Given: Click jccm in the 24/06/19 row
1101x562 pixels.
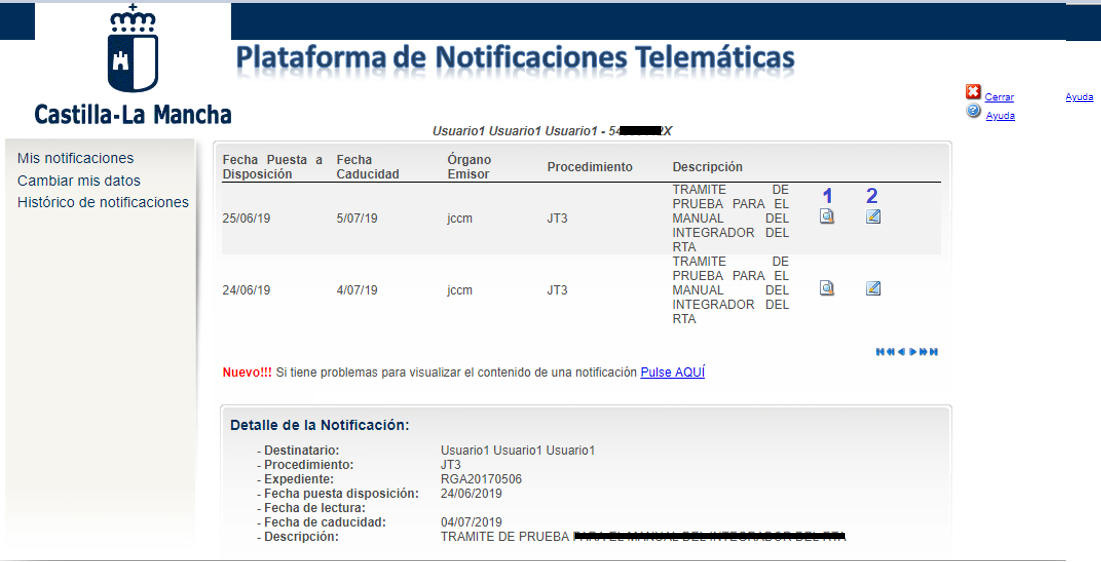Looking at the screenshot, I should point(460,290).
